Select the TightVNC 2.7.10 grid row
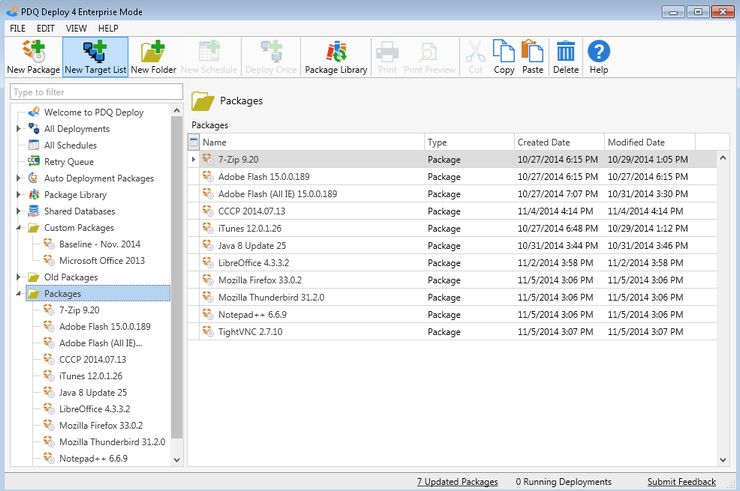Viewport: 740px width, 491px height. 452,332
